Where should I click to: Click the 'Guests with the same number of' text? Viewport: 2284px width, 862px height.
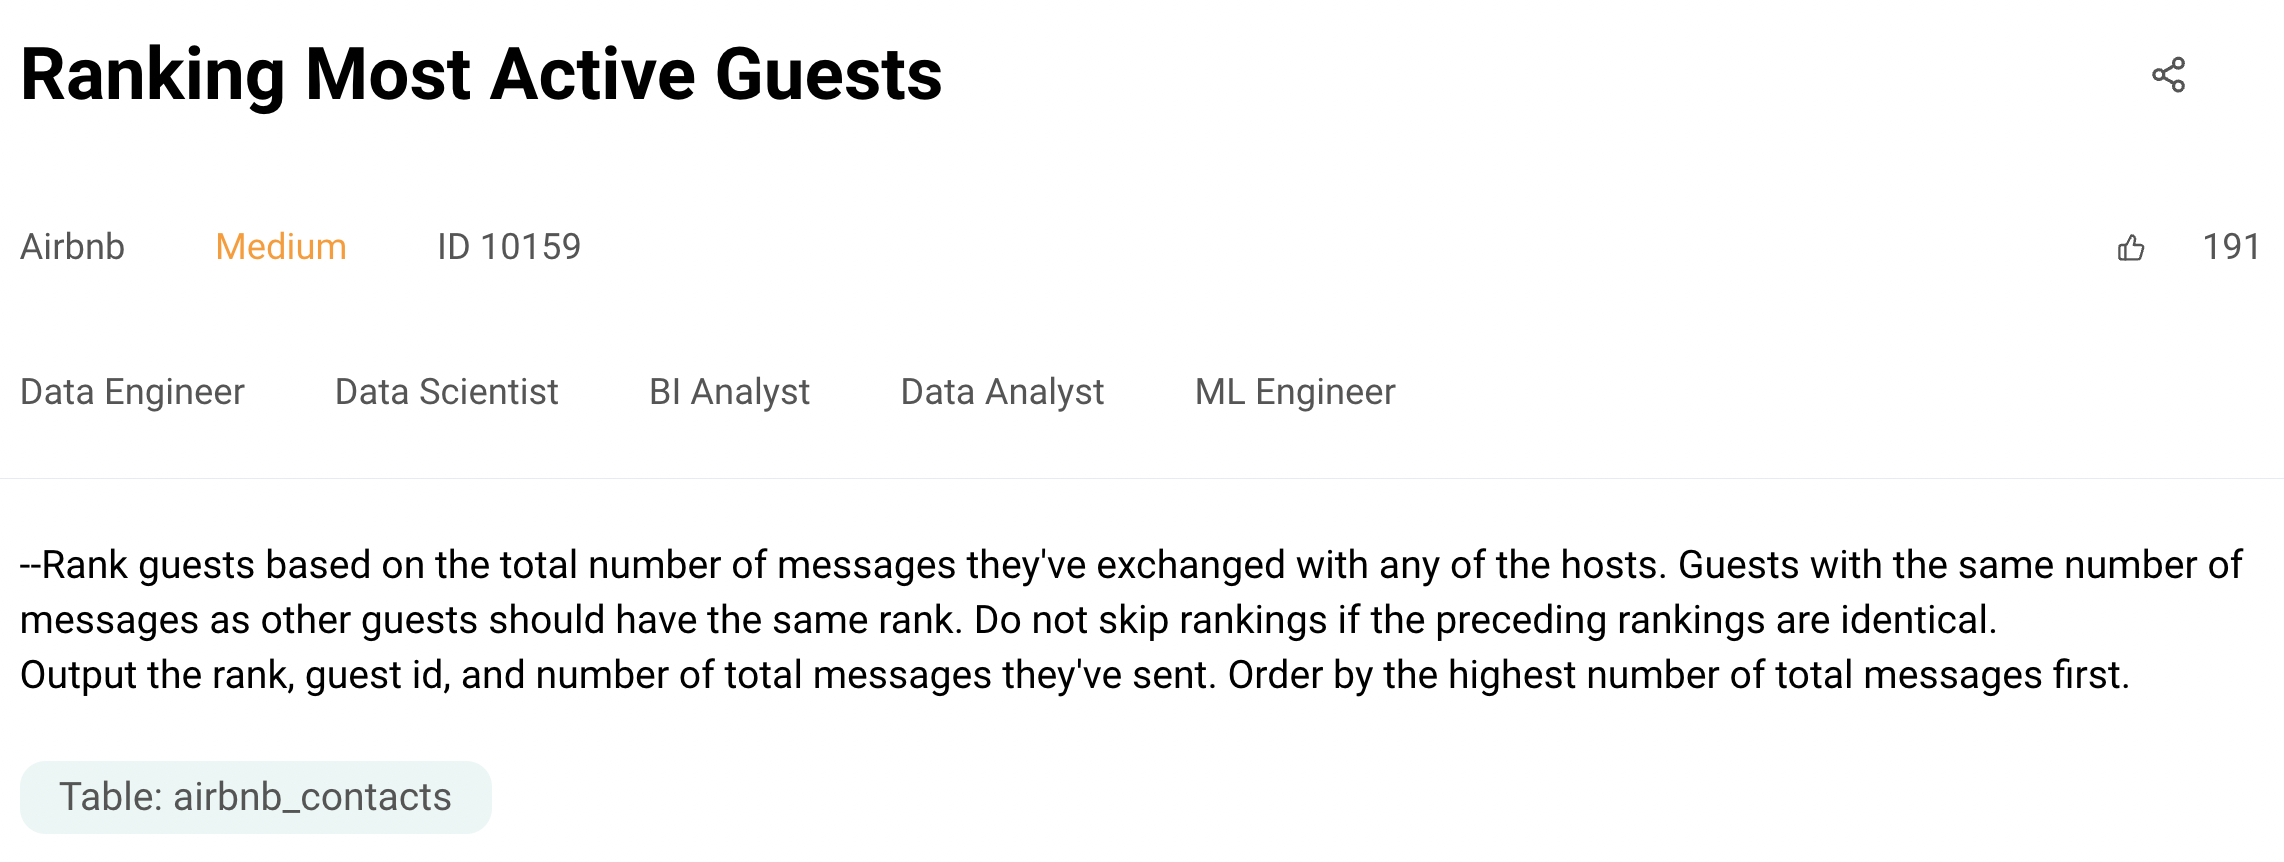click(1960, 566)
